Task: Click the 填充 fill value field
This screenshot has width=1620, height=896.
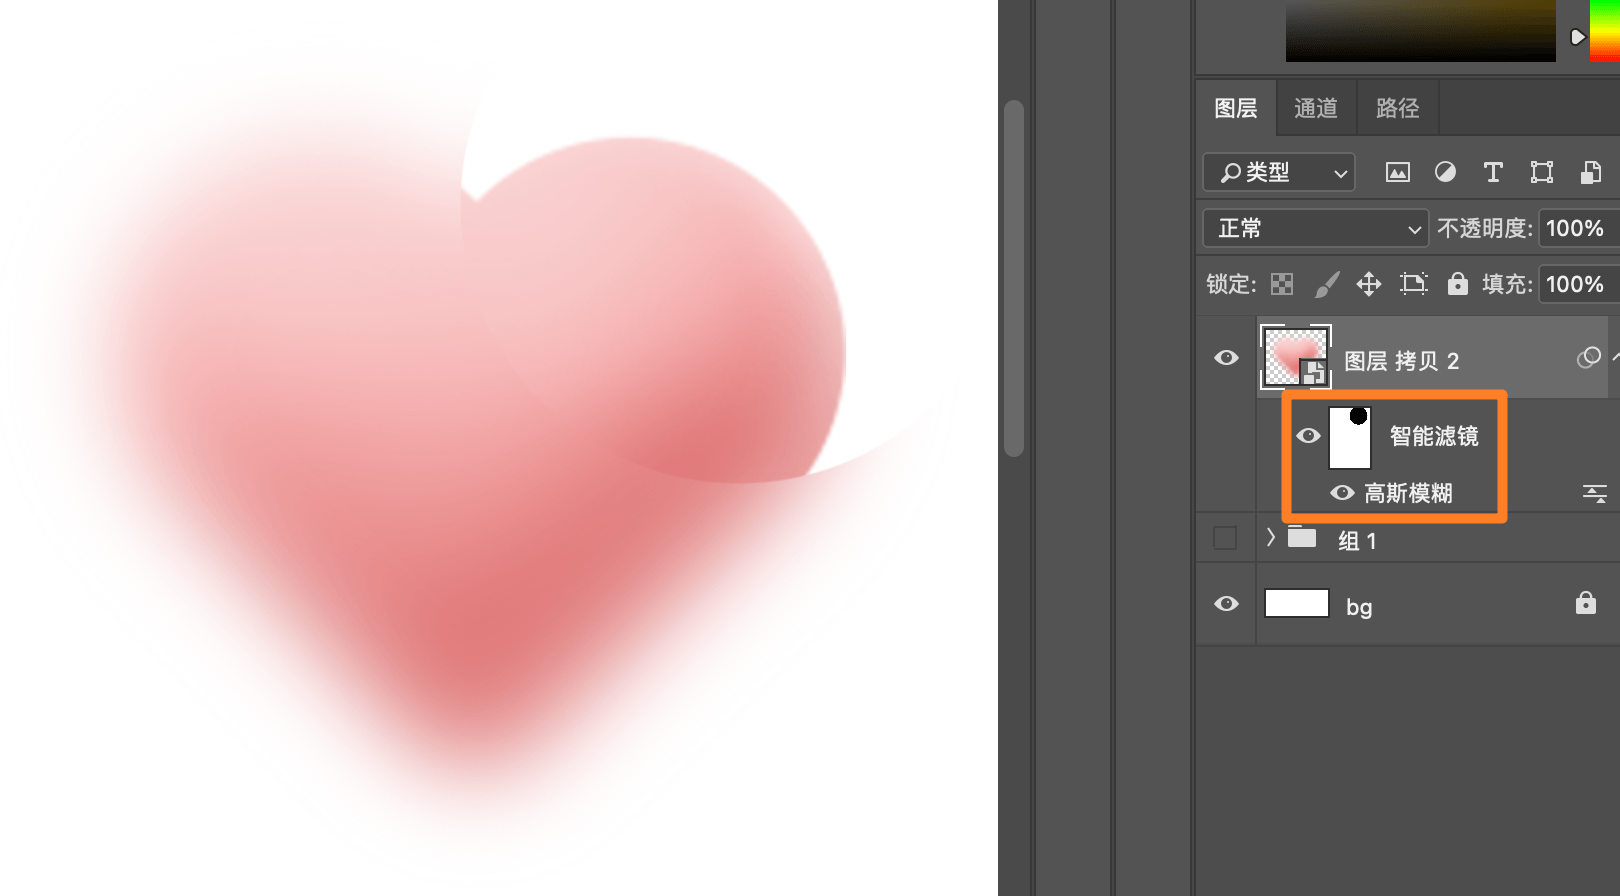Action: [x=1578, y=284]
